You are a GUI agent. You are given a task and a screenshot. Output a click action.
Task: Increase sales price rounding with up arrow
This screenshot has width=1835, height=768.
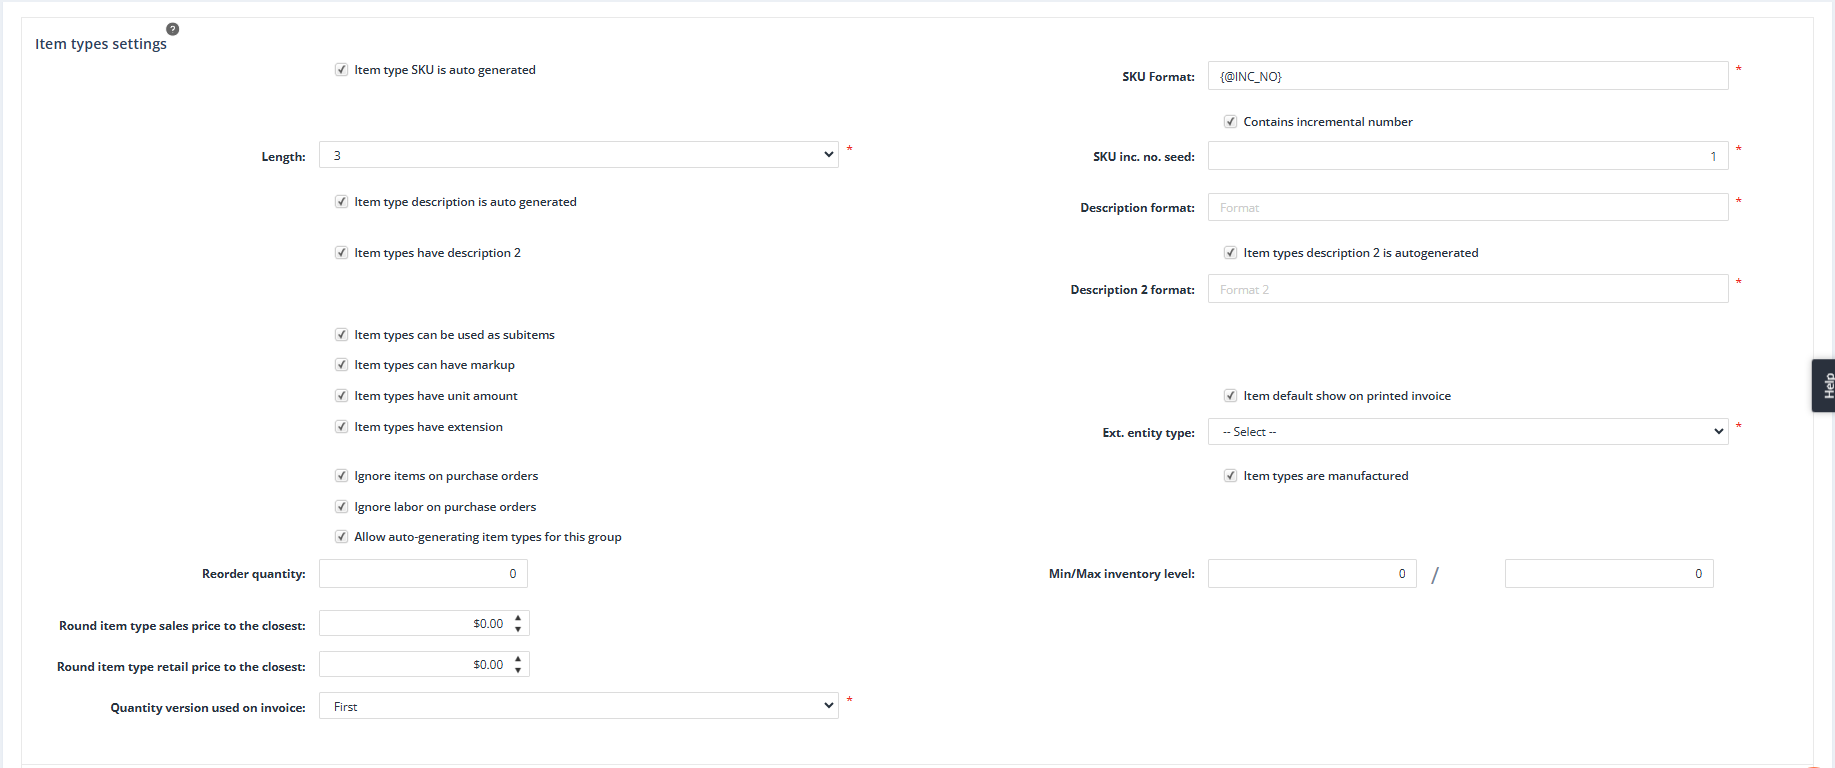(518, 618)
